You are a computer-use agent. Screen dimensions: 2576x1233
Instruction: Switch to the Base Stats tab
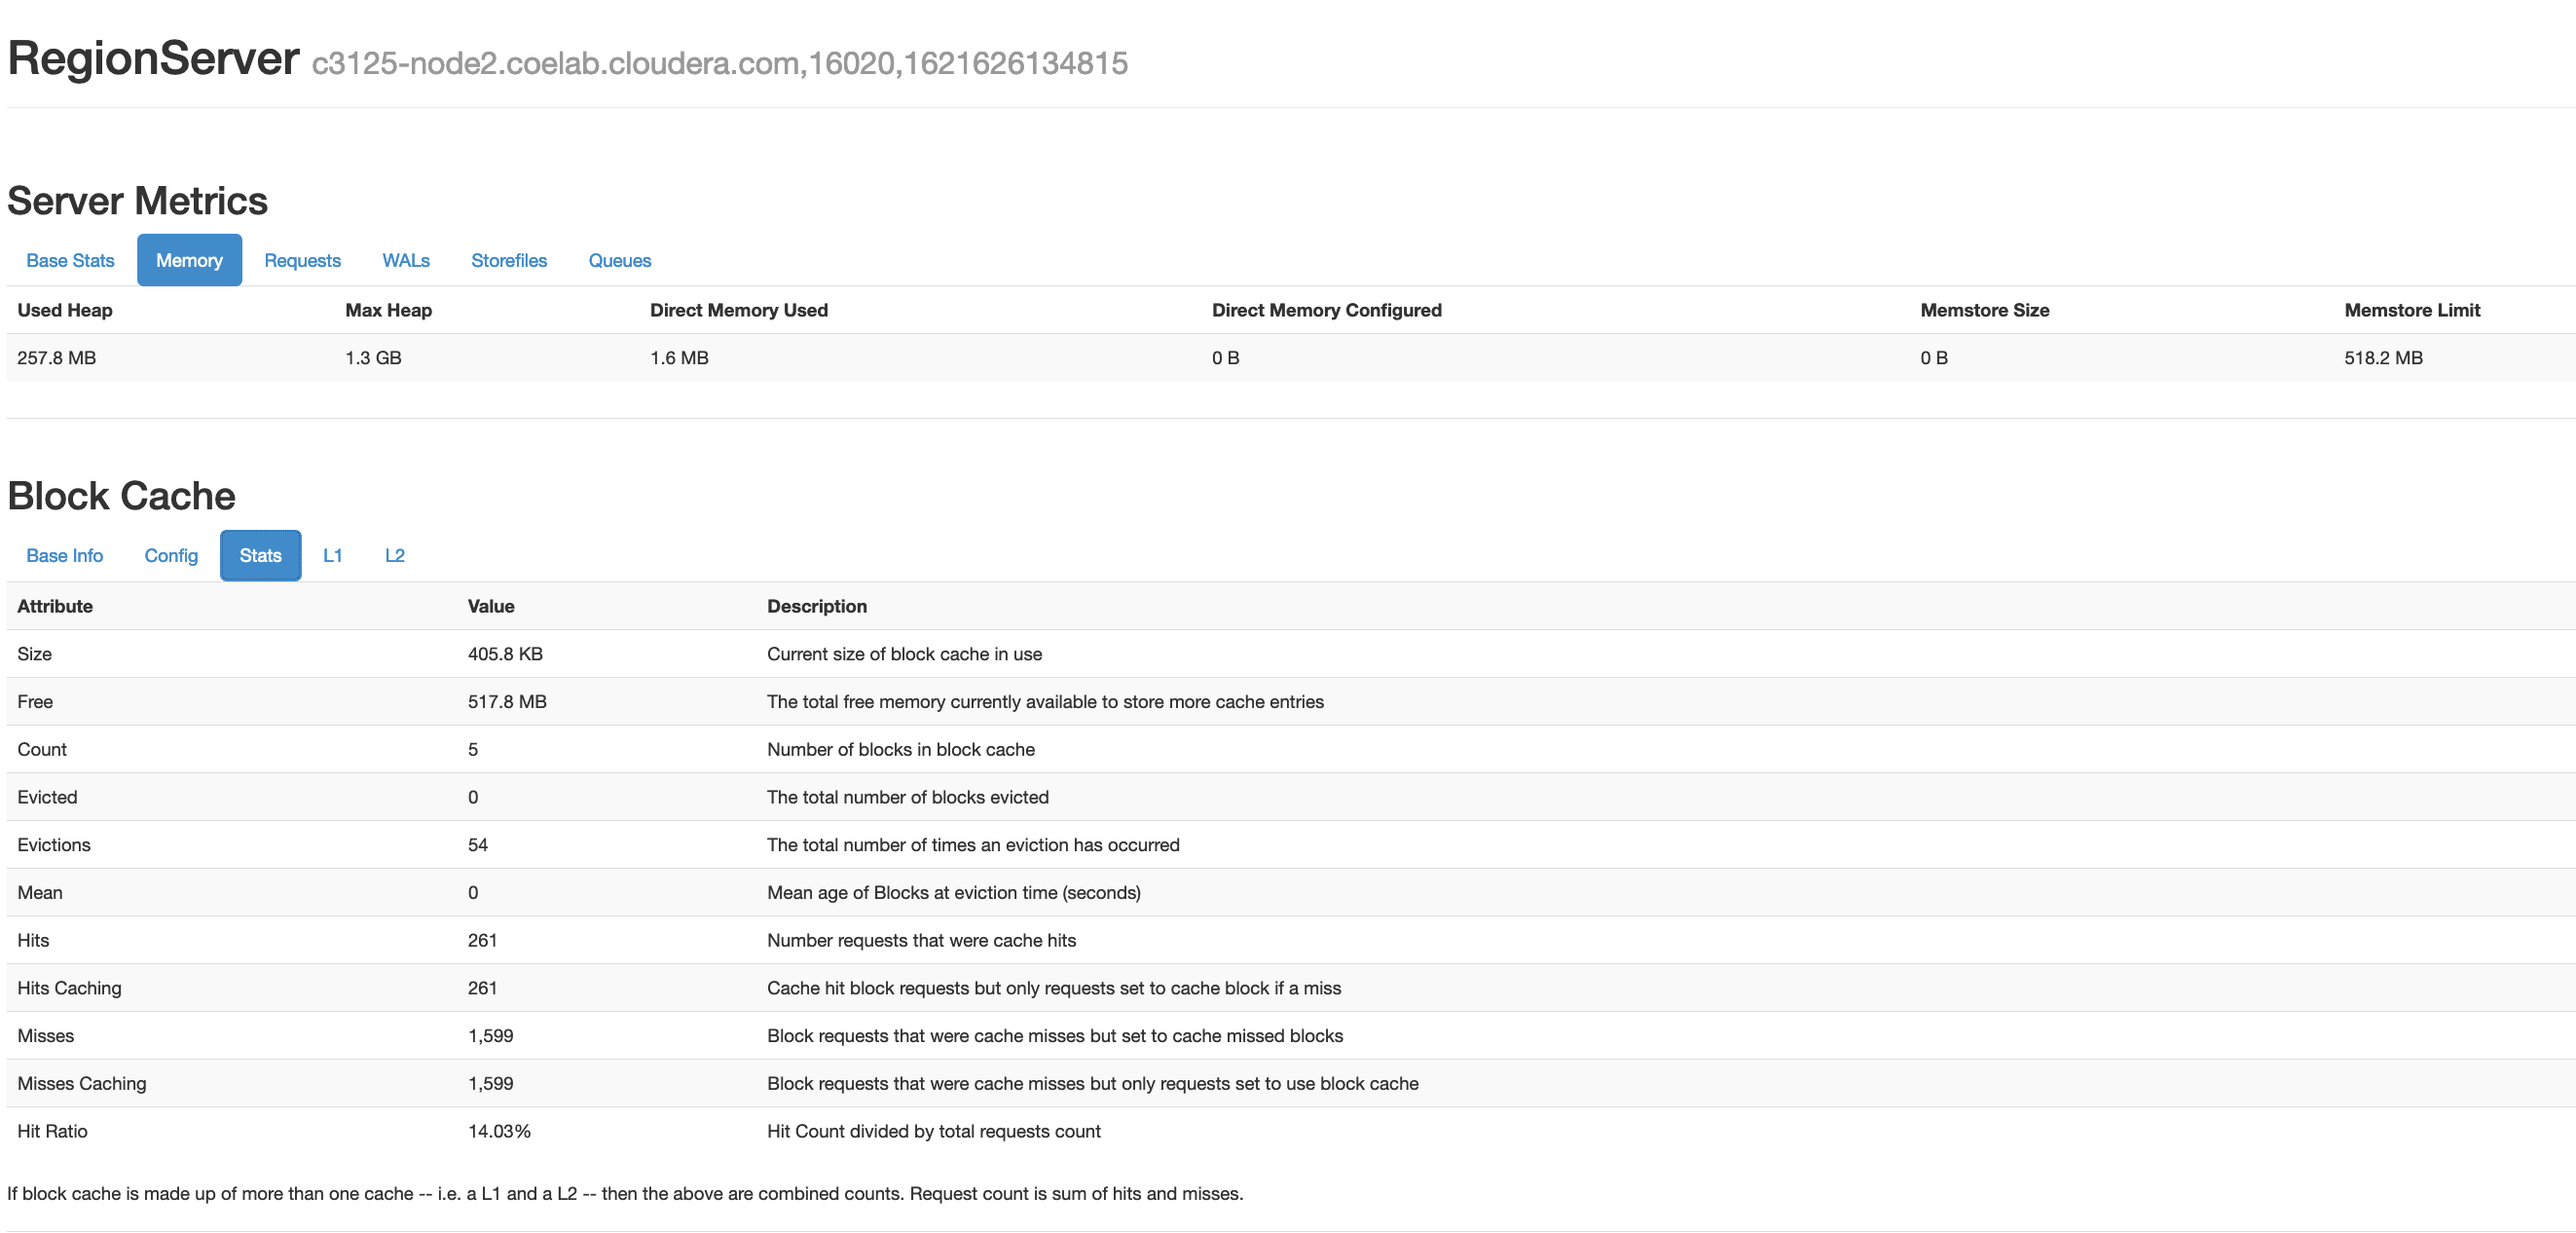(x=69, y=260)
